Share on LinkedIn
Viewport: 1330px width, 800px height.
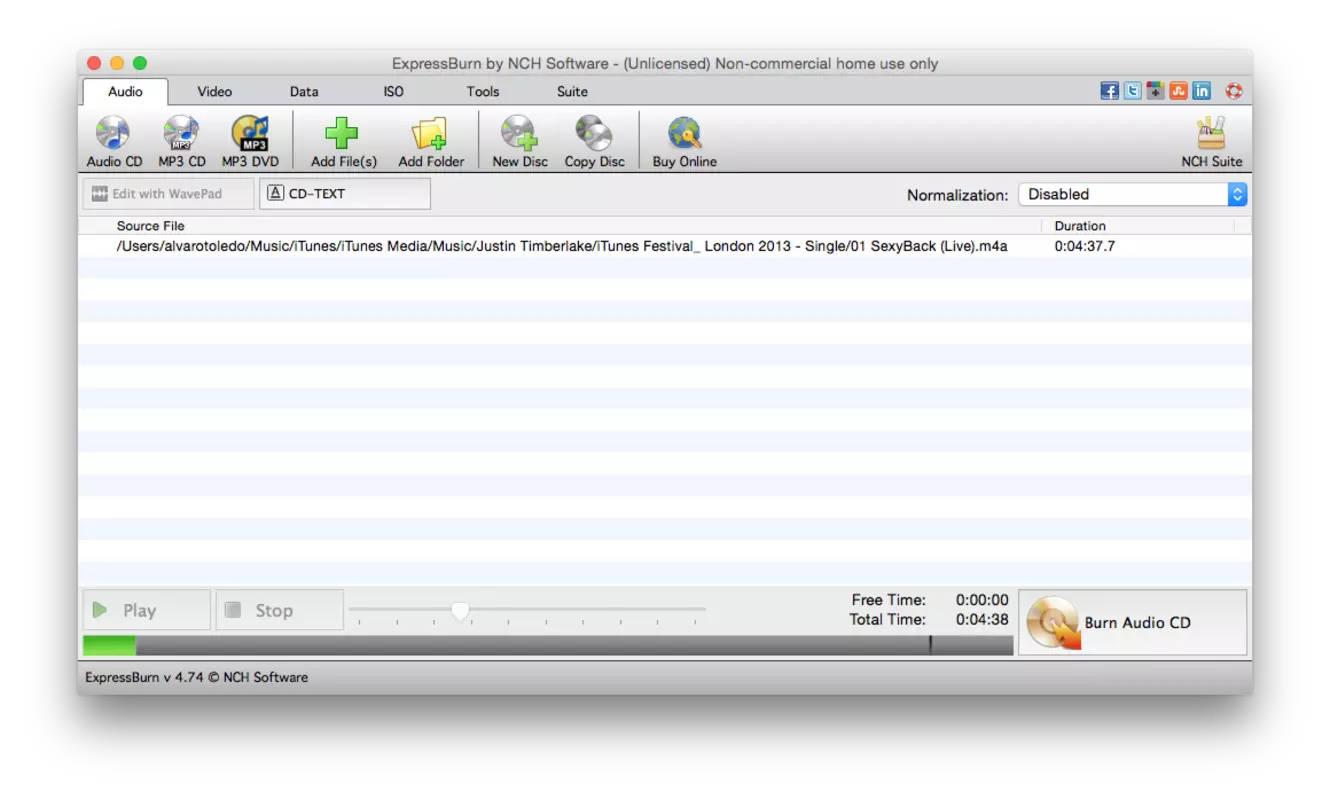point(1201,91)
